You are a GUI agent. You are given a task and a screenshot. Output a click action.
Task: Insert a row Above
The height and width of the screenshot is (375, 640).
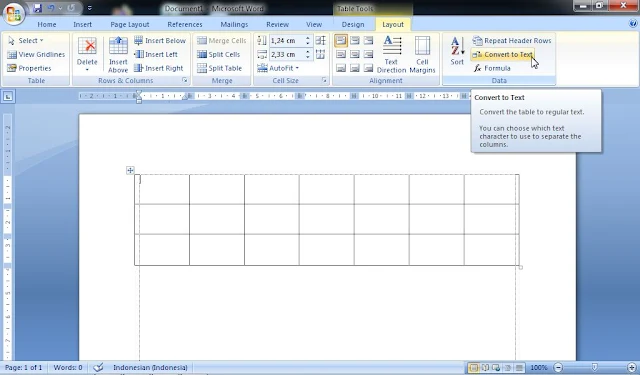[118, 55]
